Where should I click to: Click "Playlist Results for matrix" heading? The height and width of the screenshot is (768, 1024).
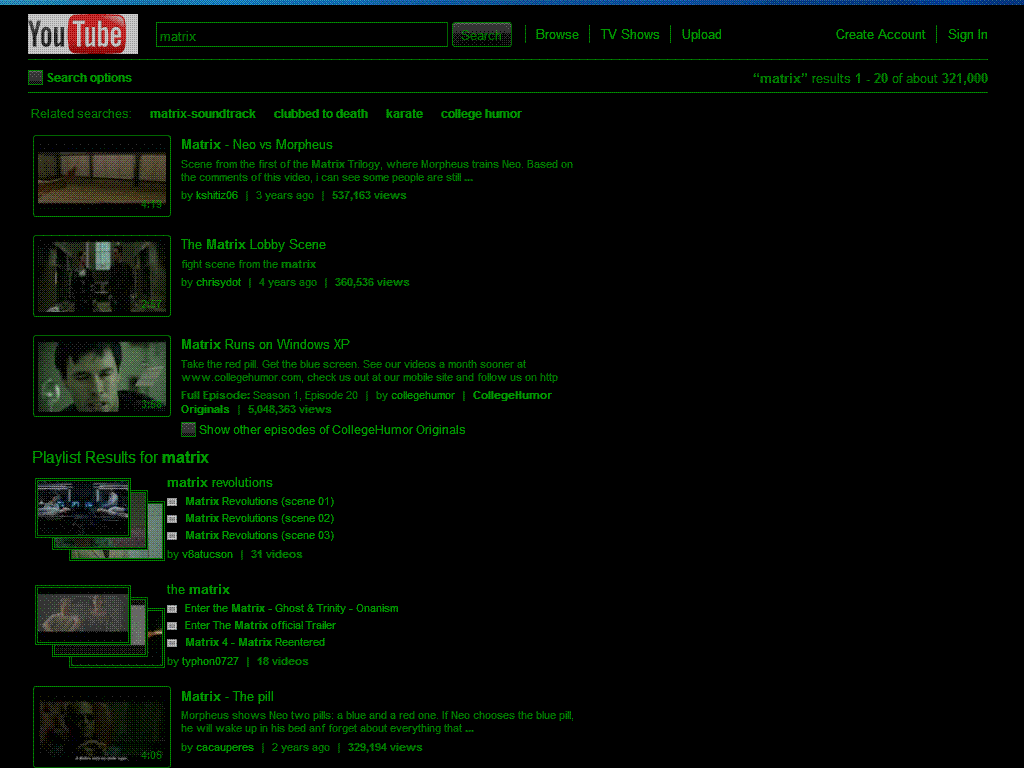(x=120, y=458)
